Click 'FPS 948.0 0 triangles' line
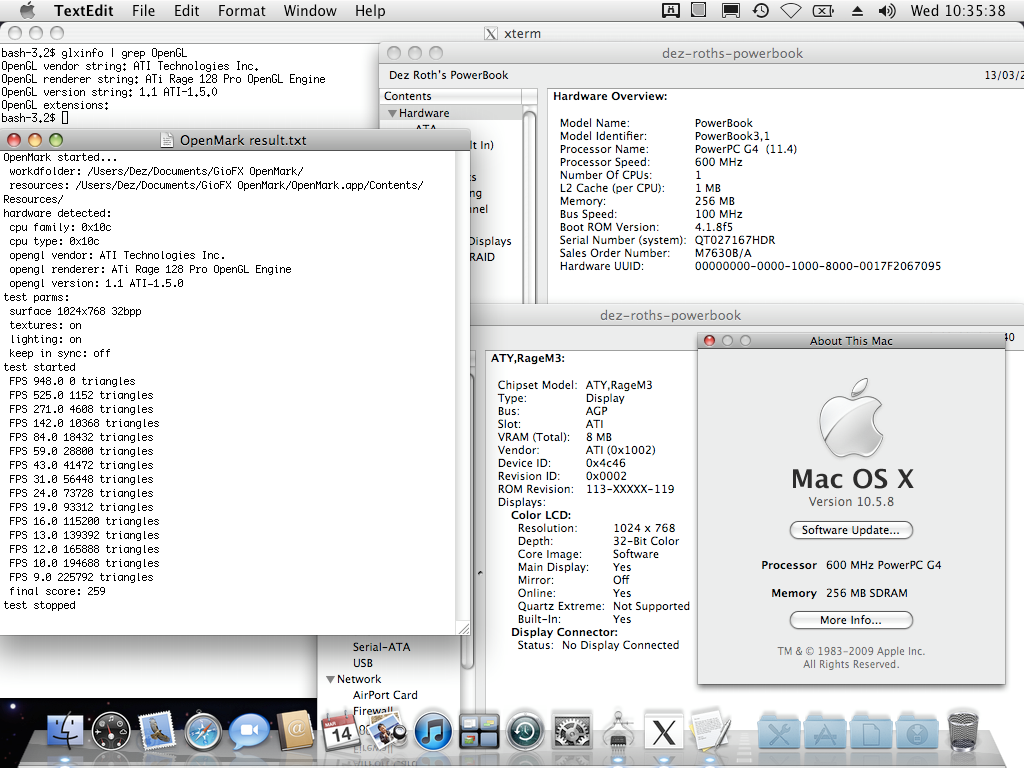This screenshot has height=768, width=1024. coord(72,381)
